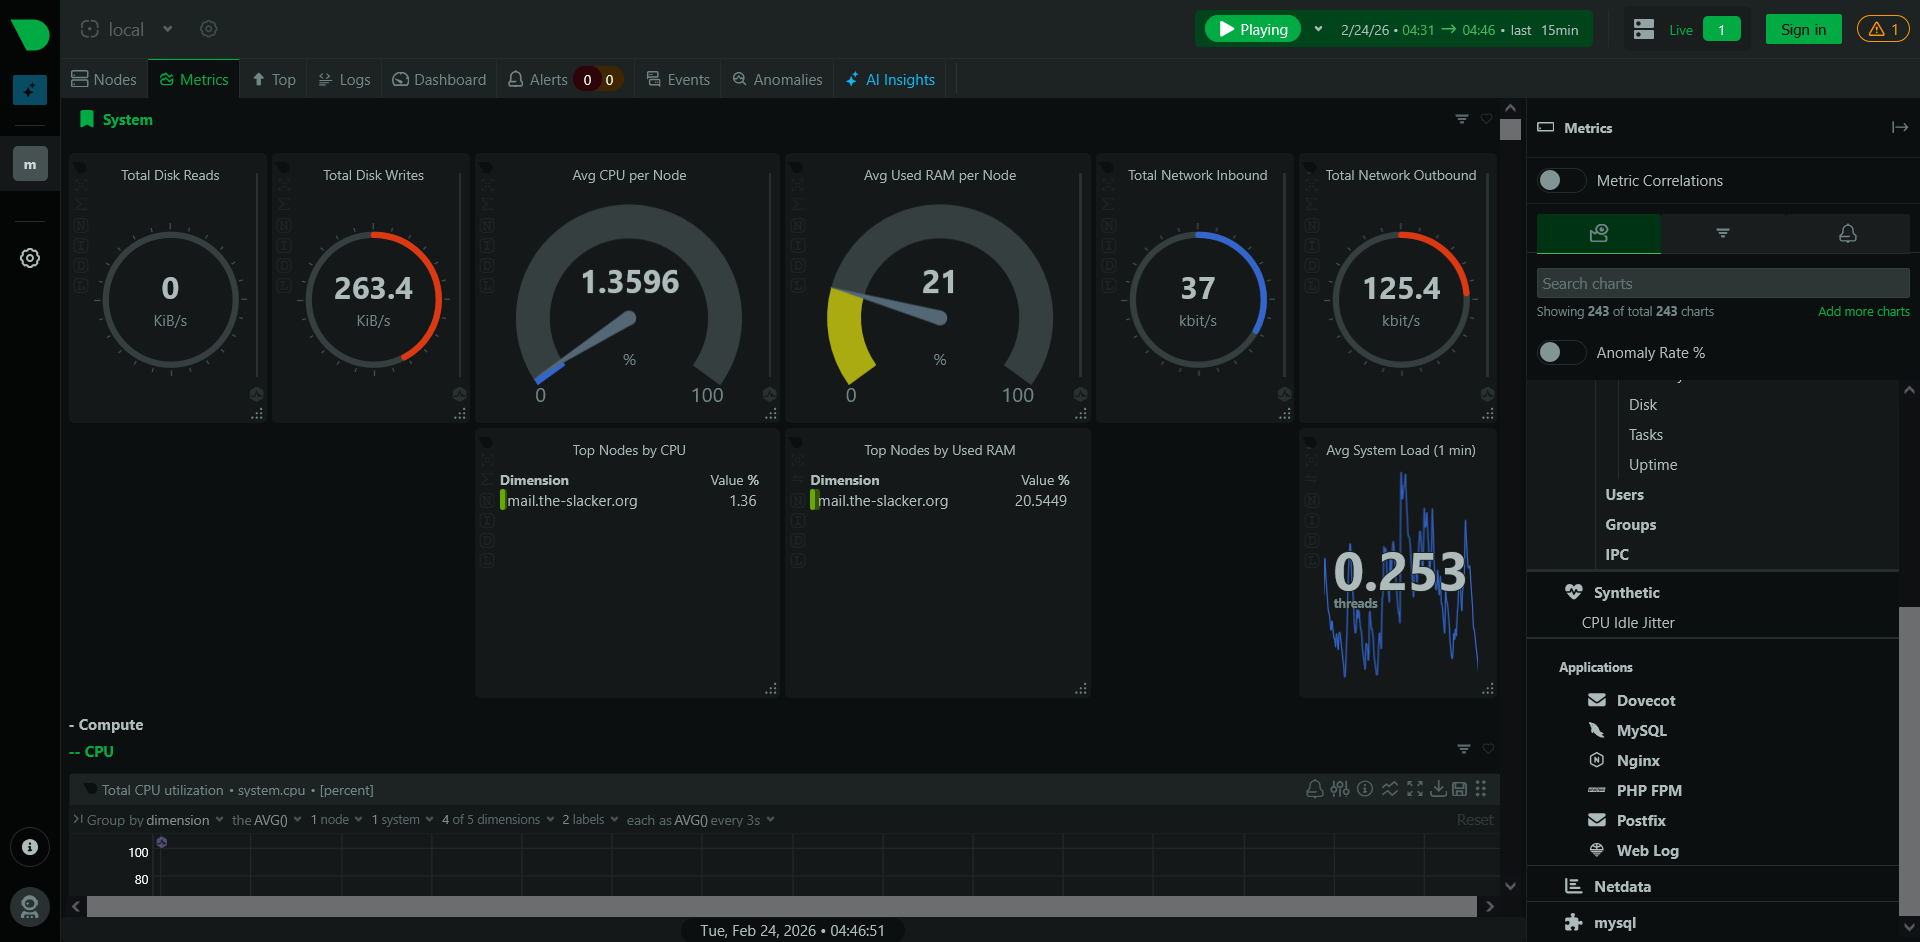The image size is (1920, 942).
Task: Open the Anomalies tab
Action: 777,79
